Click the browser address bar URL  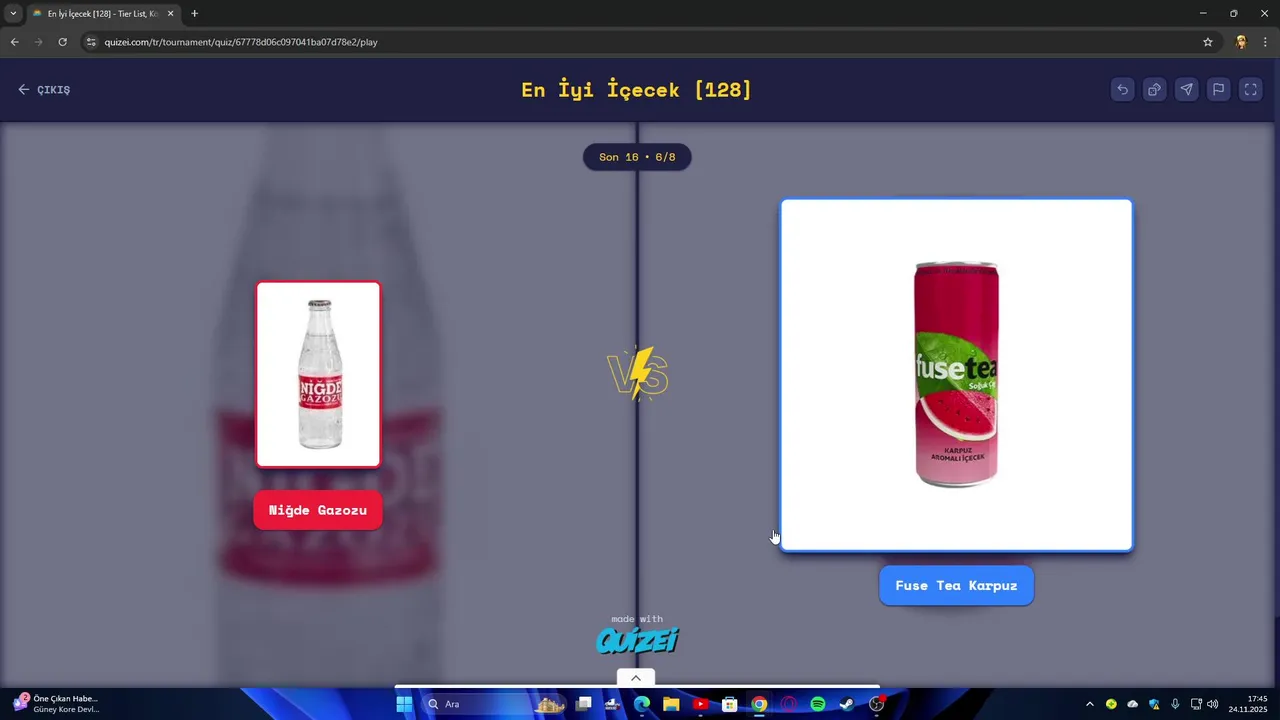[241, 42]
